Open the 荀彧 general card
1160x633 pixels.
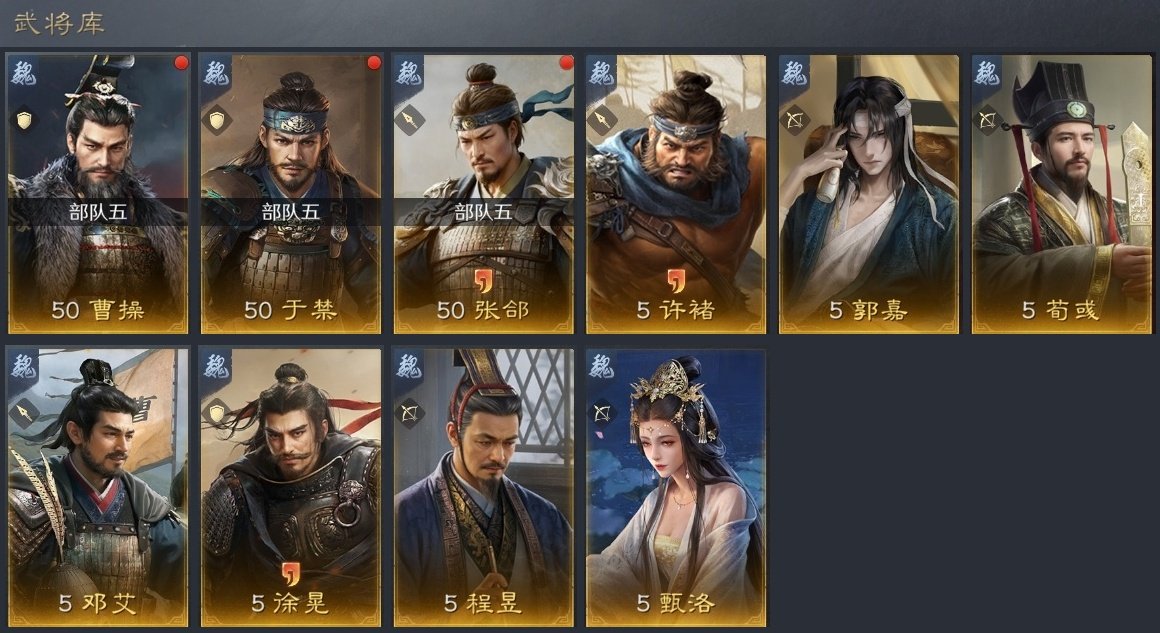1061,194
